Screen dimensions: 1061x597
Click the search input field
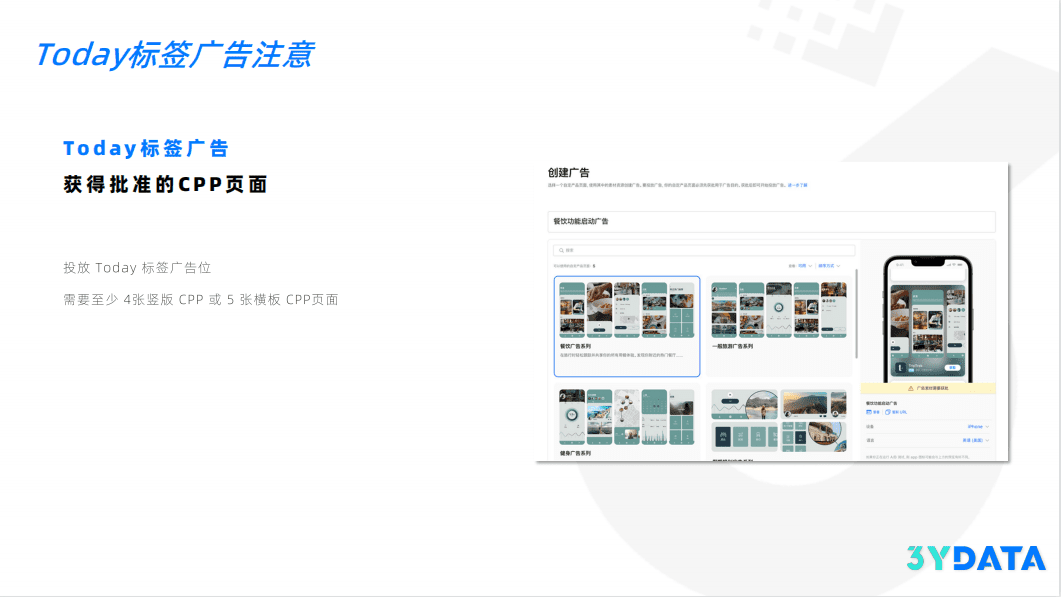(703, 251)
